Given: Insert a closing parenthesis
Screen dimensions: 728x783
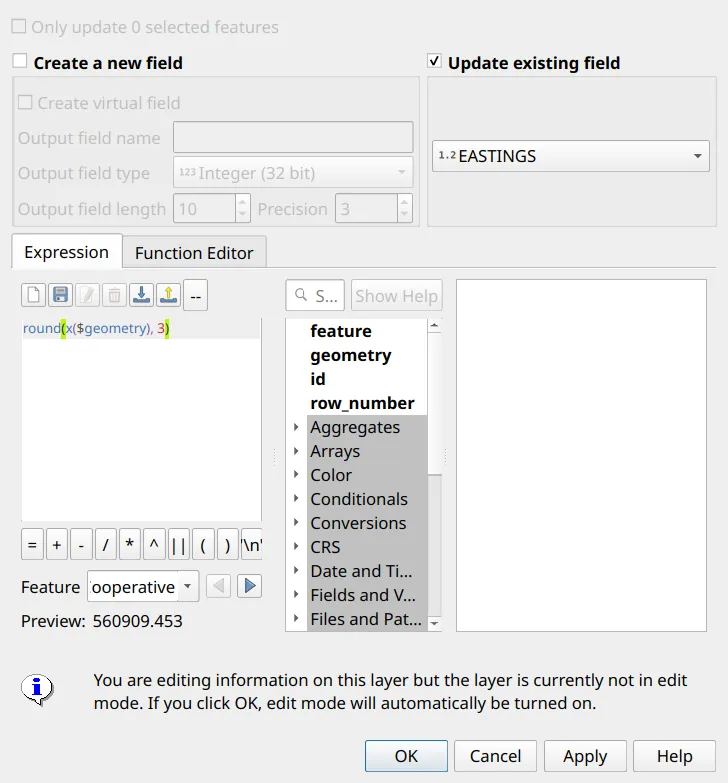Looking at the screenshot, I should click(x=227, y=544).
